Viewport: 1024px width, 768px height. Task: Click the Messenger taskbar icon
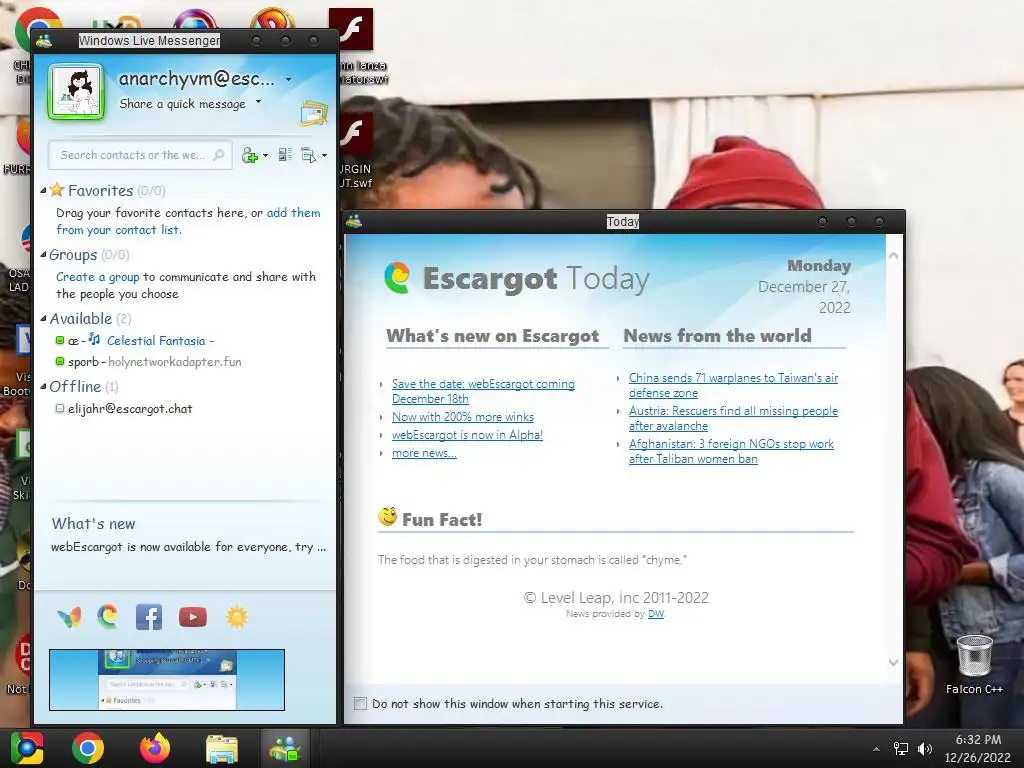pyautogui.click(x=285, y=748)
